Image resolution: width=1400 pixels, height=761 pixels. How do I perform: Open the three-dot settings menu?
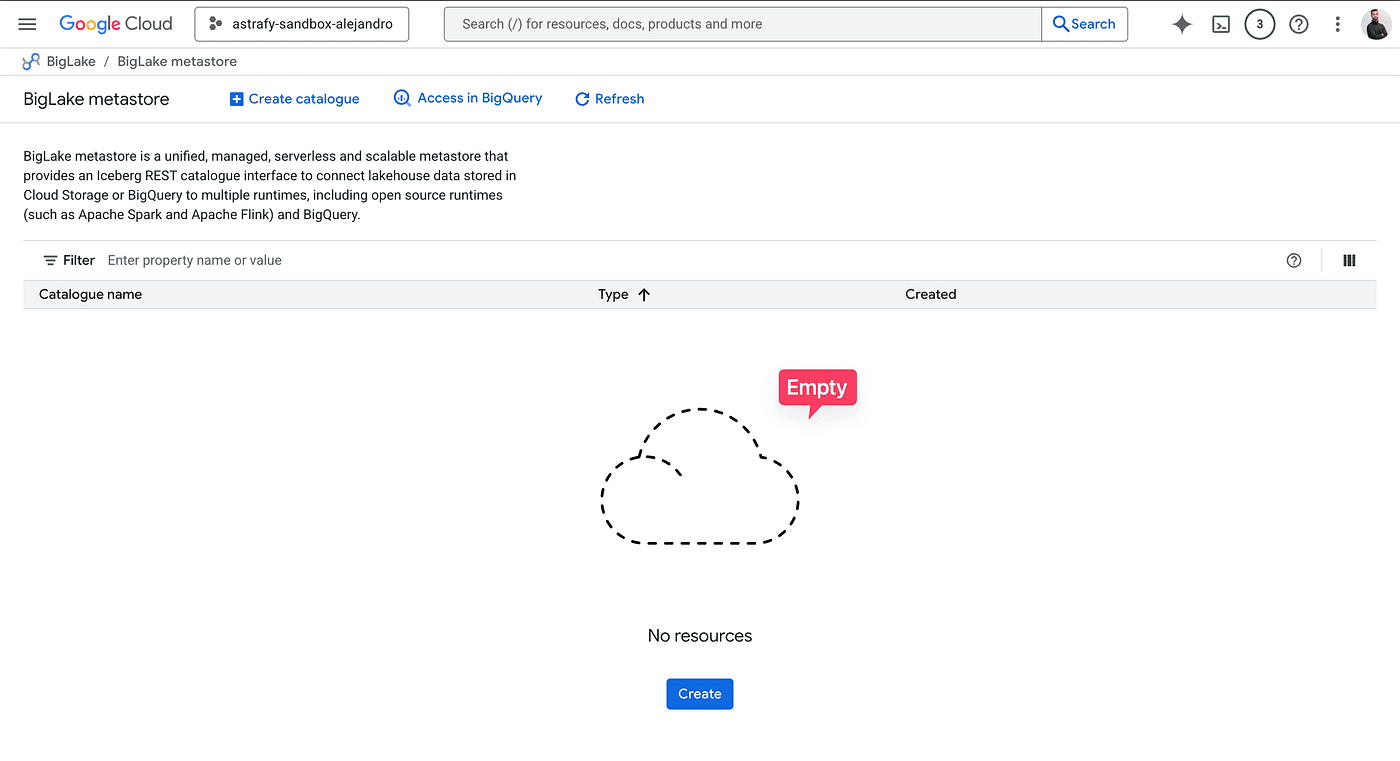1338,24
